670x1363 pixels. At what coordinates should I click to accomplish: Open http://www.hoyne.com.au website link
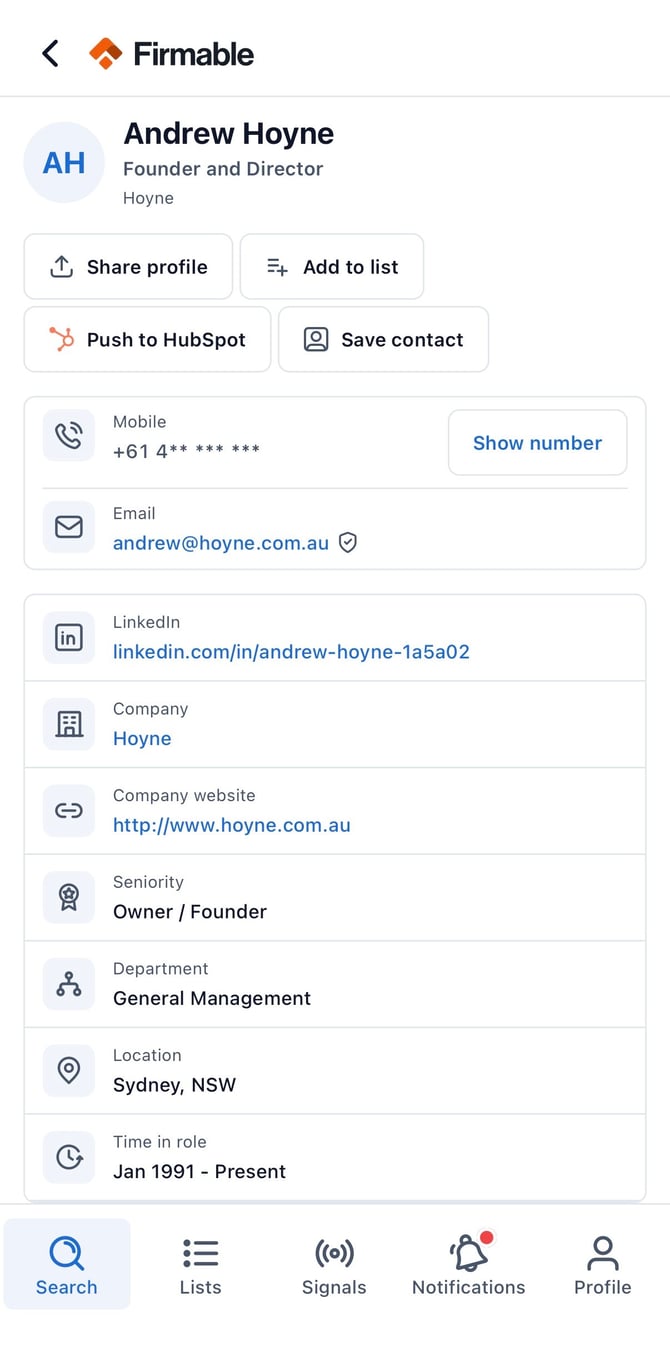click(x=232, y=826)
